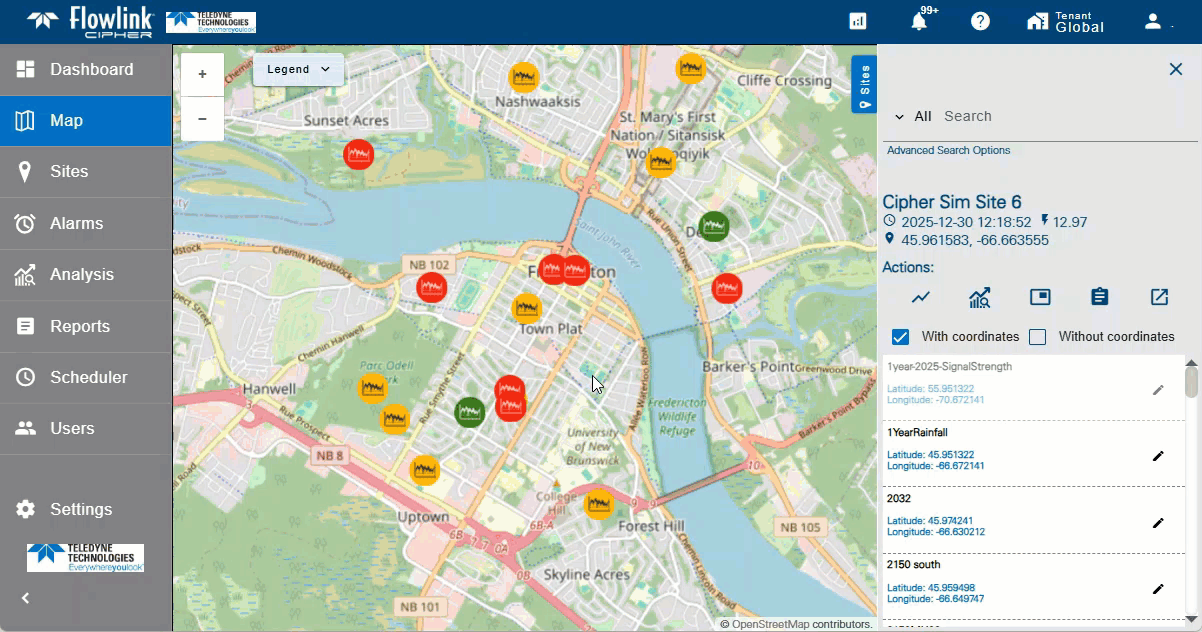This screenshot has height=632, width=1202.
Task: Open the All search filter dropdown
Action: pyautogui.click(x=912, y=117)
